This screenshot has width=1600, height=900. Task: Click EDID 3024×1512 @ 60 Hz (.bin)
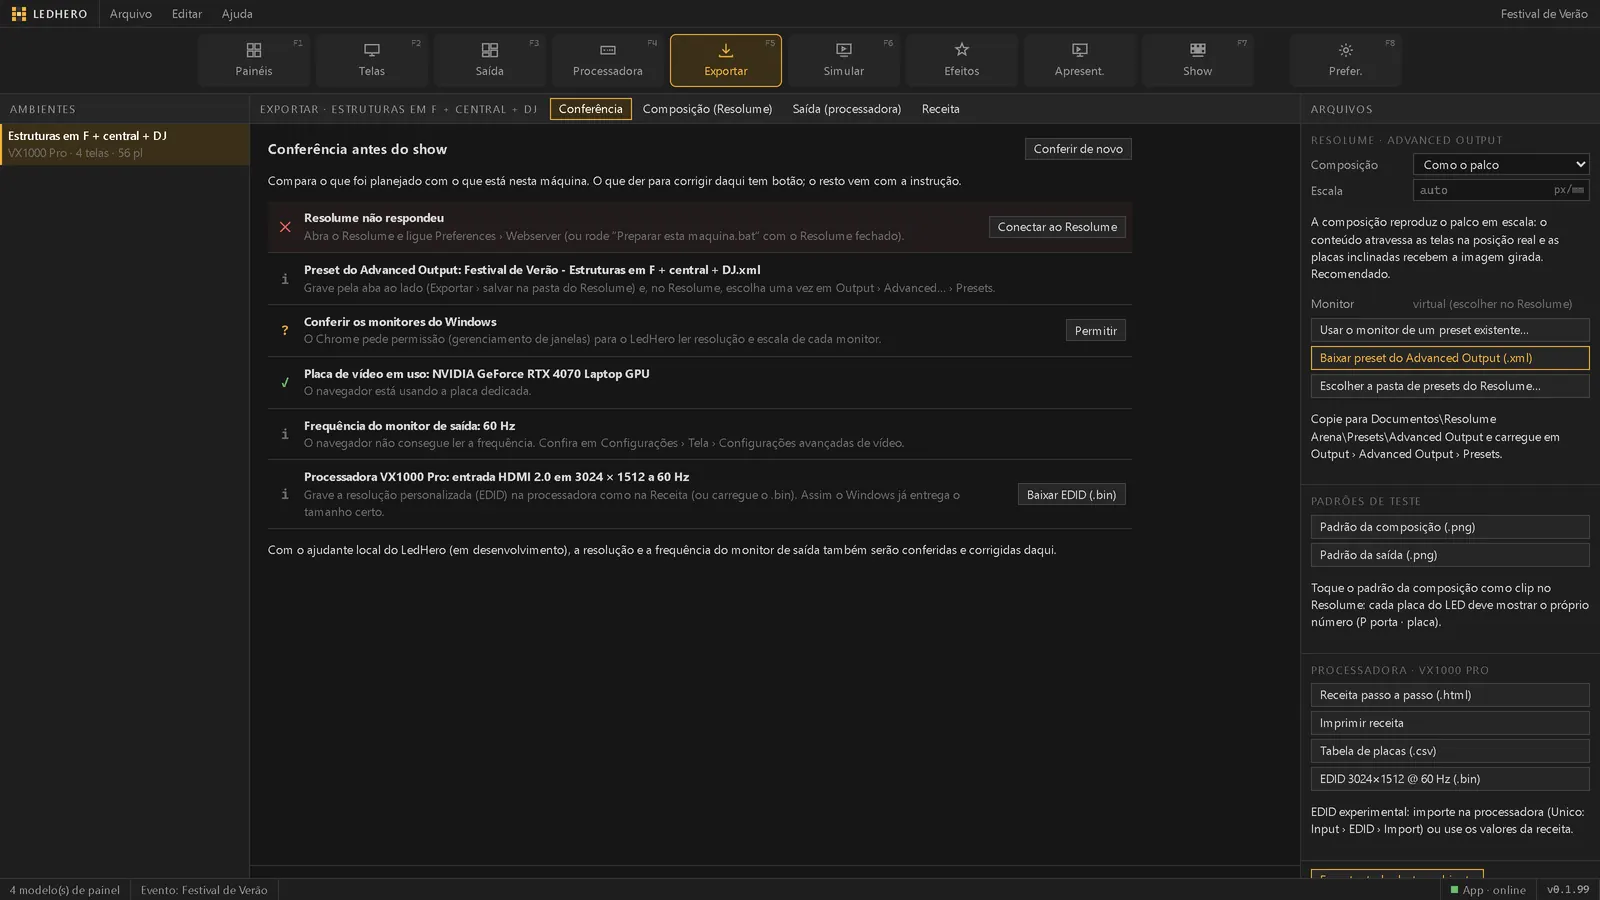pyautogui.click(x=1450, y=779)
